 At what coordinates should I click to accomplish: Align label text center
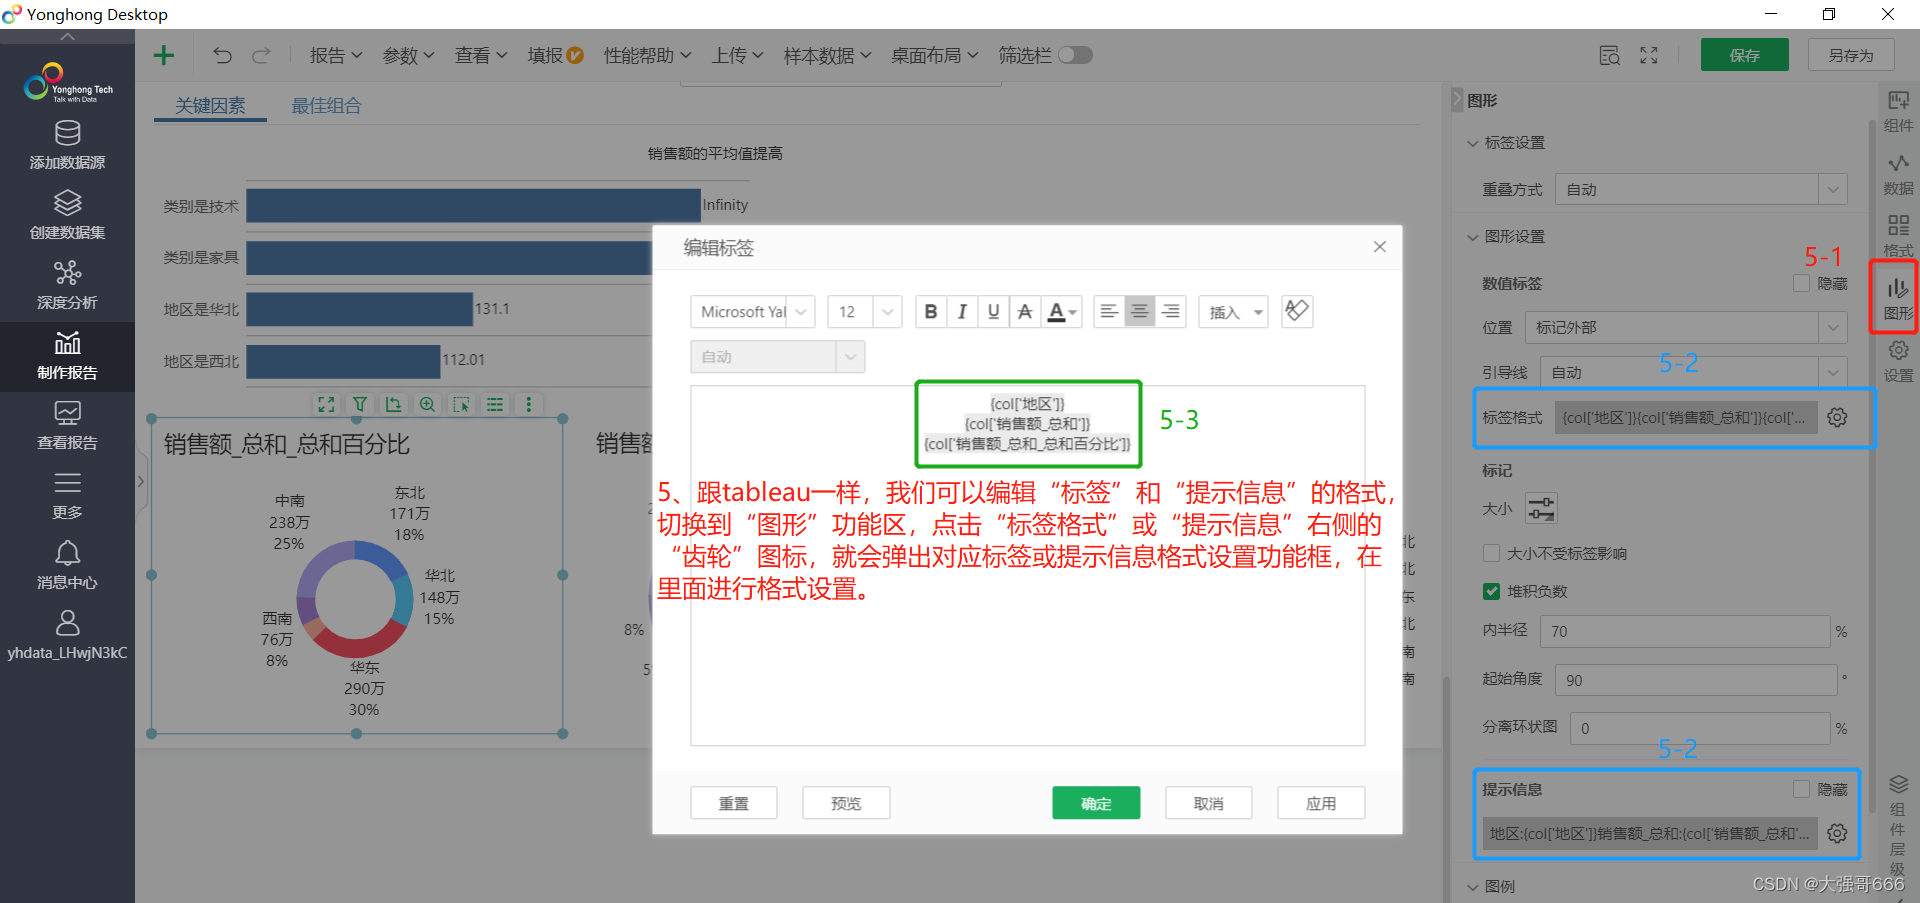(x=1139, y=312)
